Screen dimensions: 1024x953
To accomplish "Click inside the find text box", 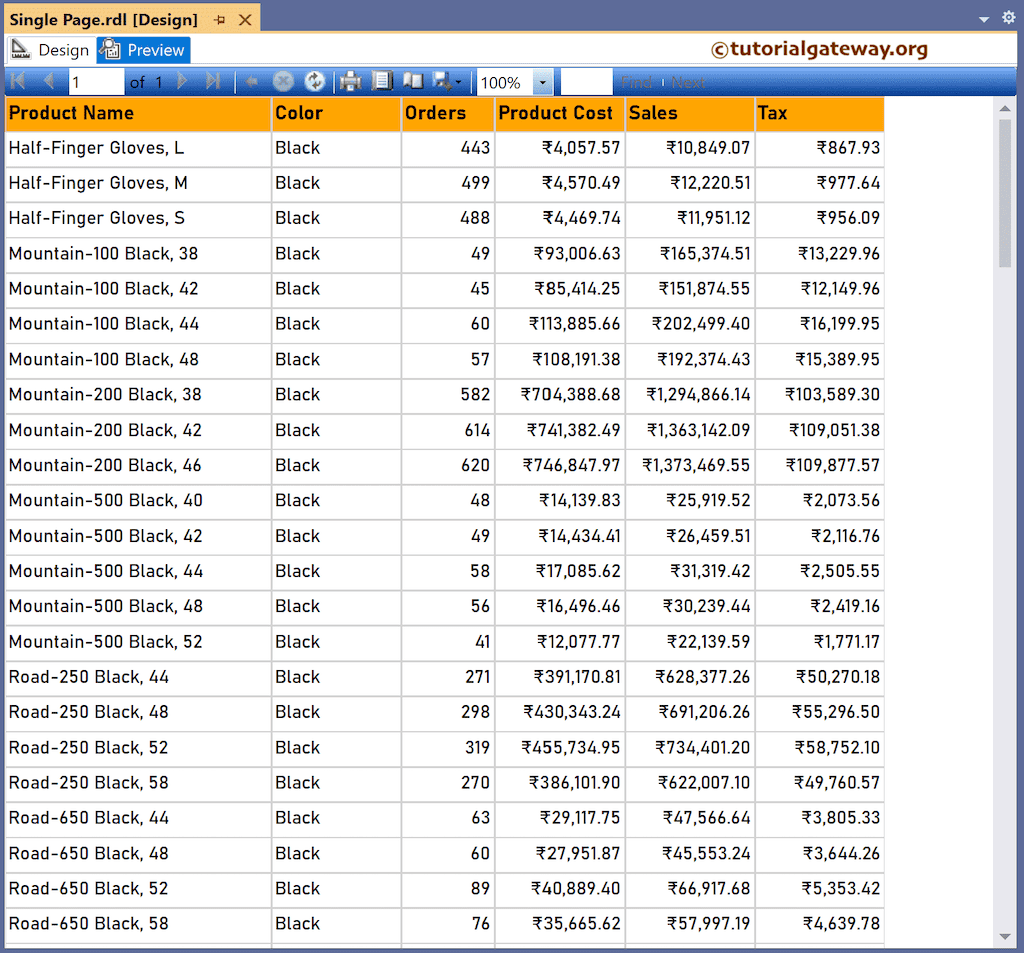I will tap(587, 81).
